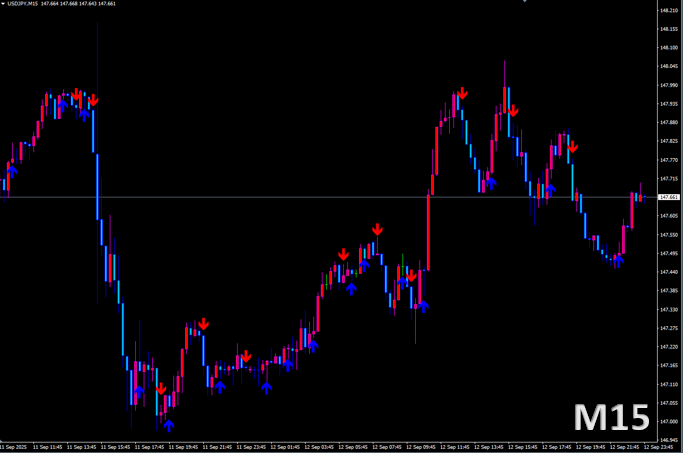683x453 pixels.
Task: Click the 147.000 price axis label
Action: [668, 421]
